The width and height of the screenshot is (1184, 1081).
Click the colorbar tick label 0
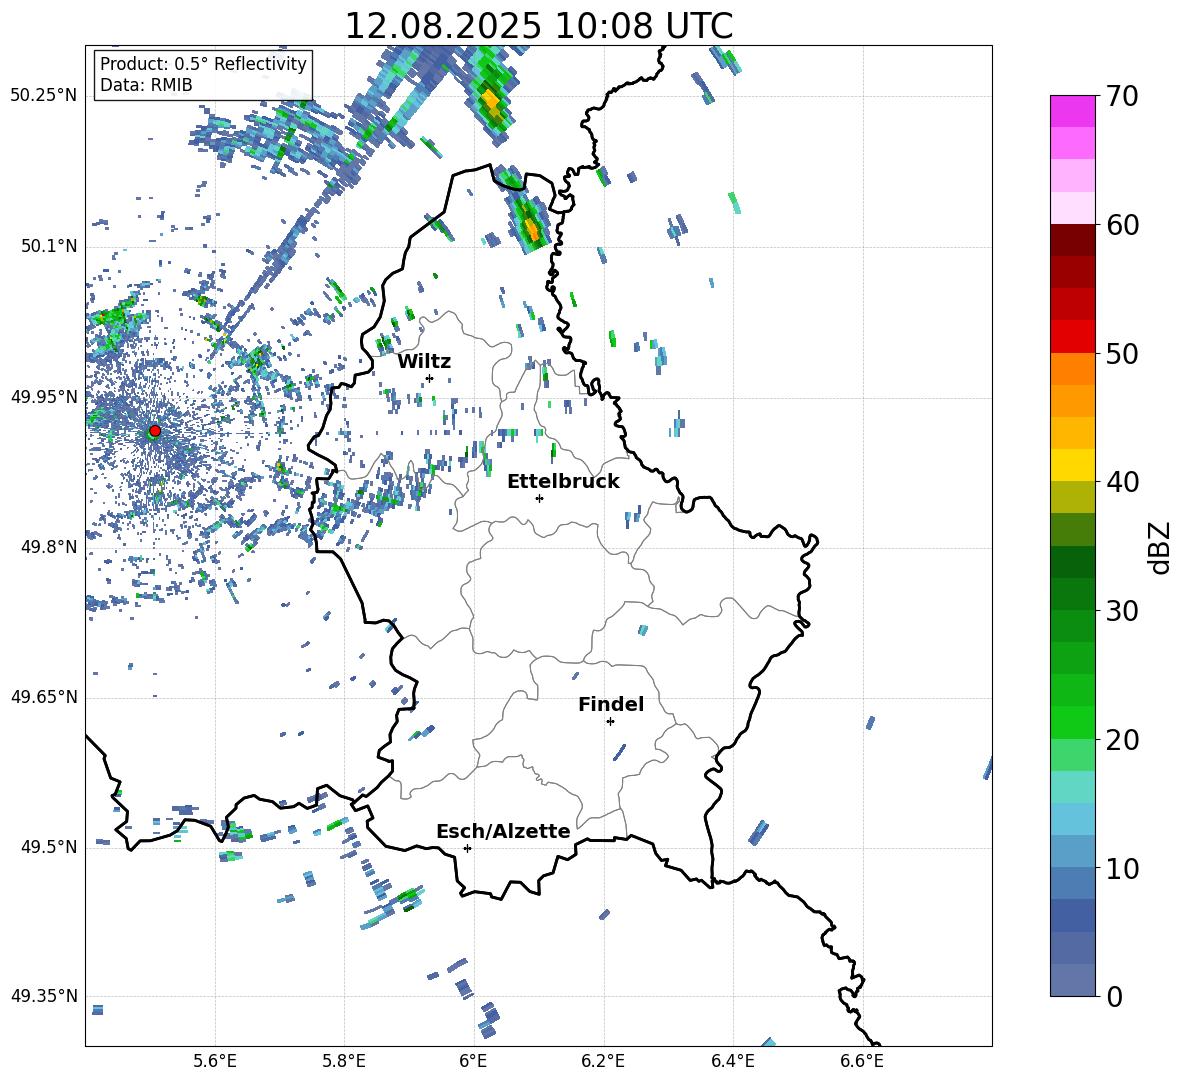coord(1114,997)
